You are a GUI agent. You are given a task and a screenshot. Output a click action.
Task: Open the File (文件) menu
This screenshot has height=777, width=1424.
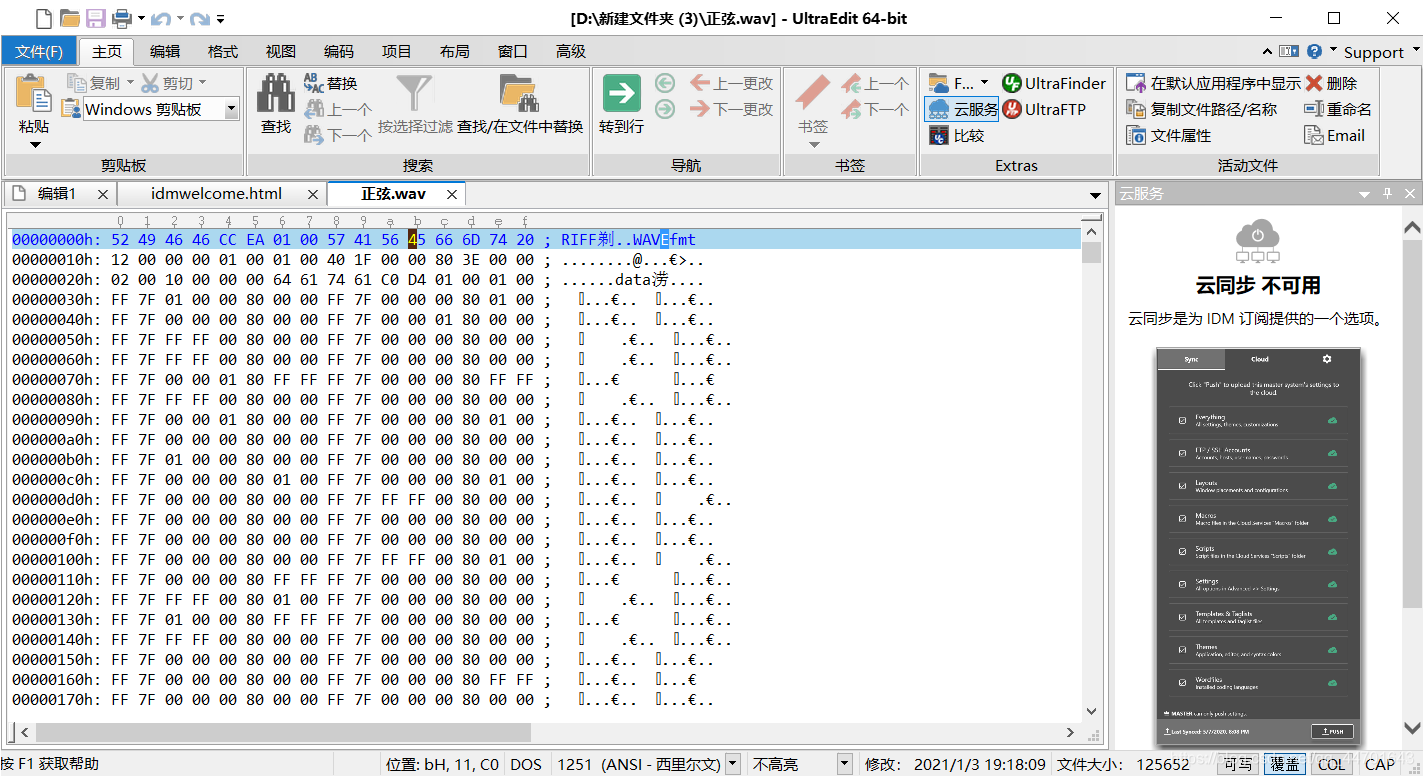(x=39, y=51)
